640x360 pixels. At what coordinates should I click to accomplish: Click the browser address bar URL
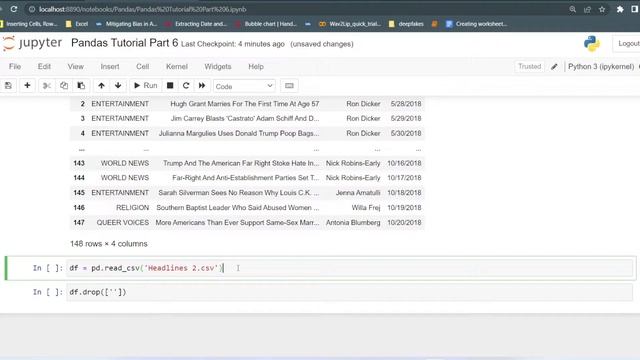pos(142,9)
